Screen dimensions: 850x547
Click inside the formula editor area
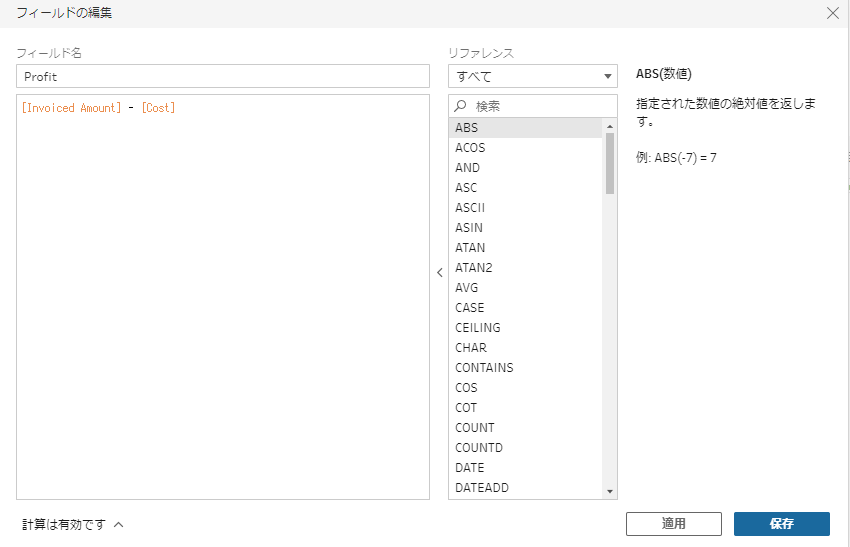click(223, 300)
